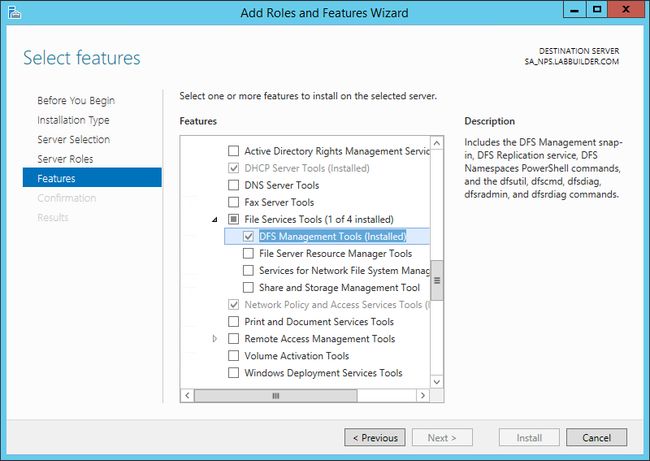
Task: Click the horizontal scrollbar right arrow
Action: (x=423, y=395)
